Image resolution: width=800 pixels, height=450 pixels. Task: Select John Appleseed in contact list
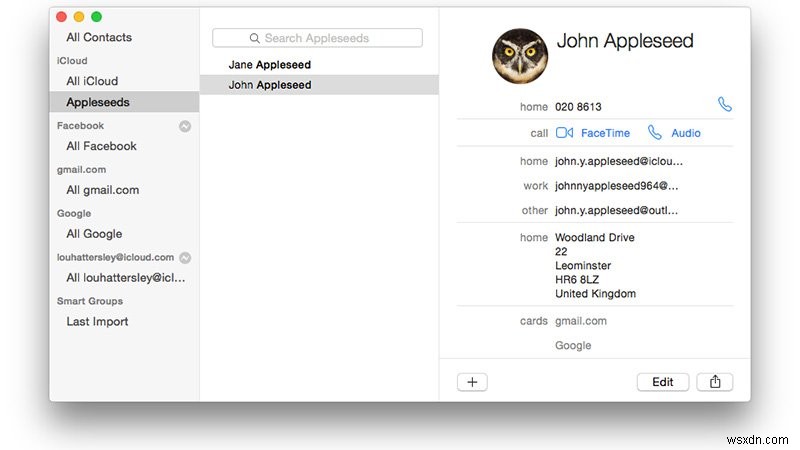coord(319,85)
